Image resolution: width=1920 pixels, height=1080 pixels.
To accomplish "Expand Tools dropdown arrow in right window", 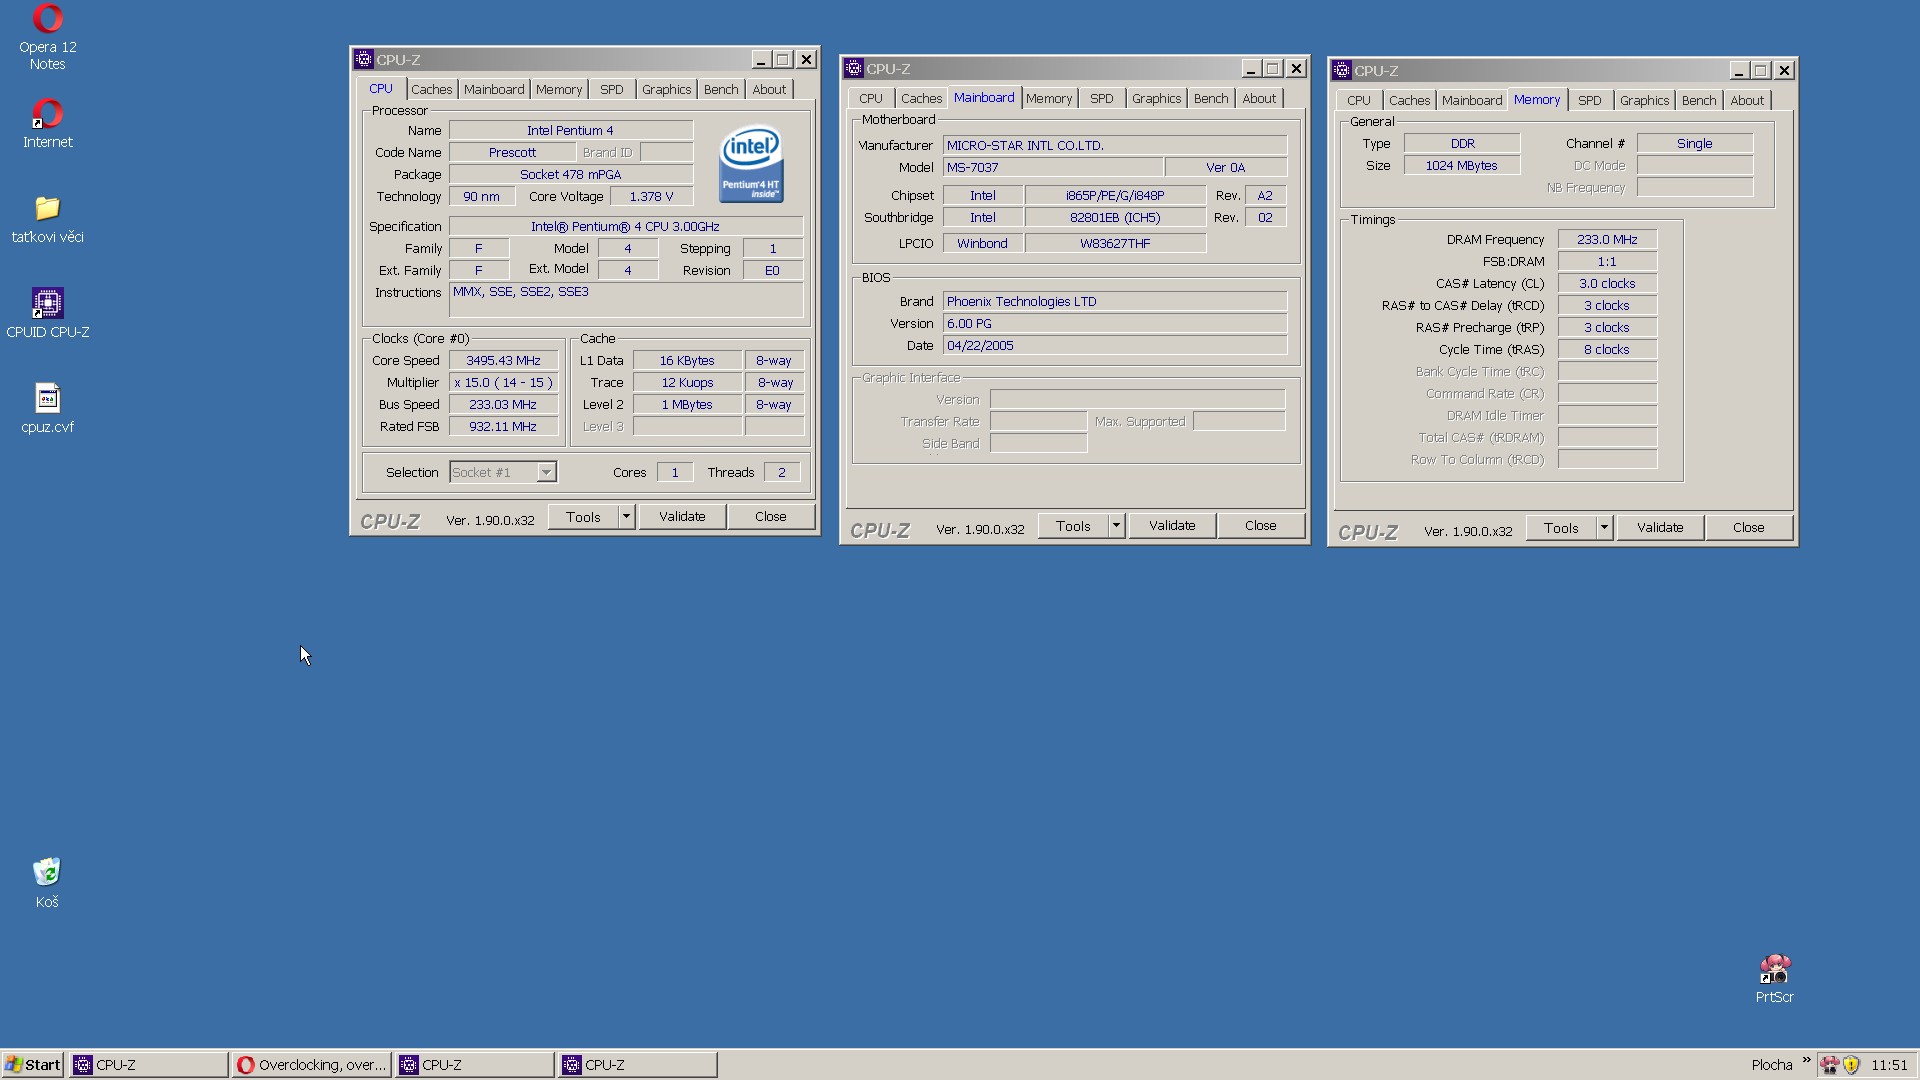I will [1604, 528].
